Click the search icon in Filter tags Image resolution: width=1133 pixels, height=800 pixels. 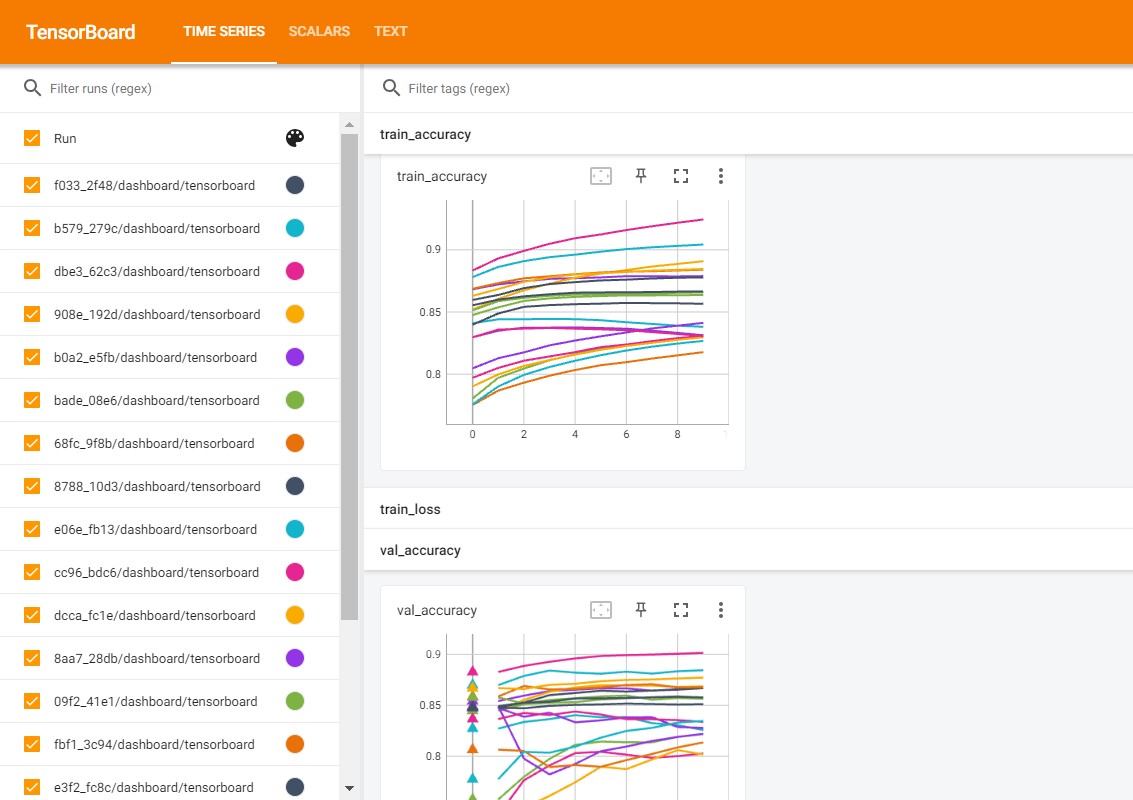[x=391, y=88]
